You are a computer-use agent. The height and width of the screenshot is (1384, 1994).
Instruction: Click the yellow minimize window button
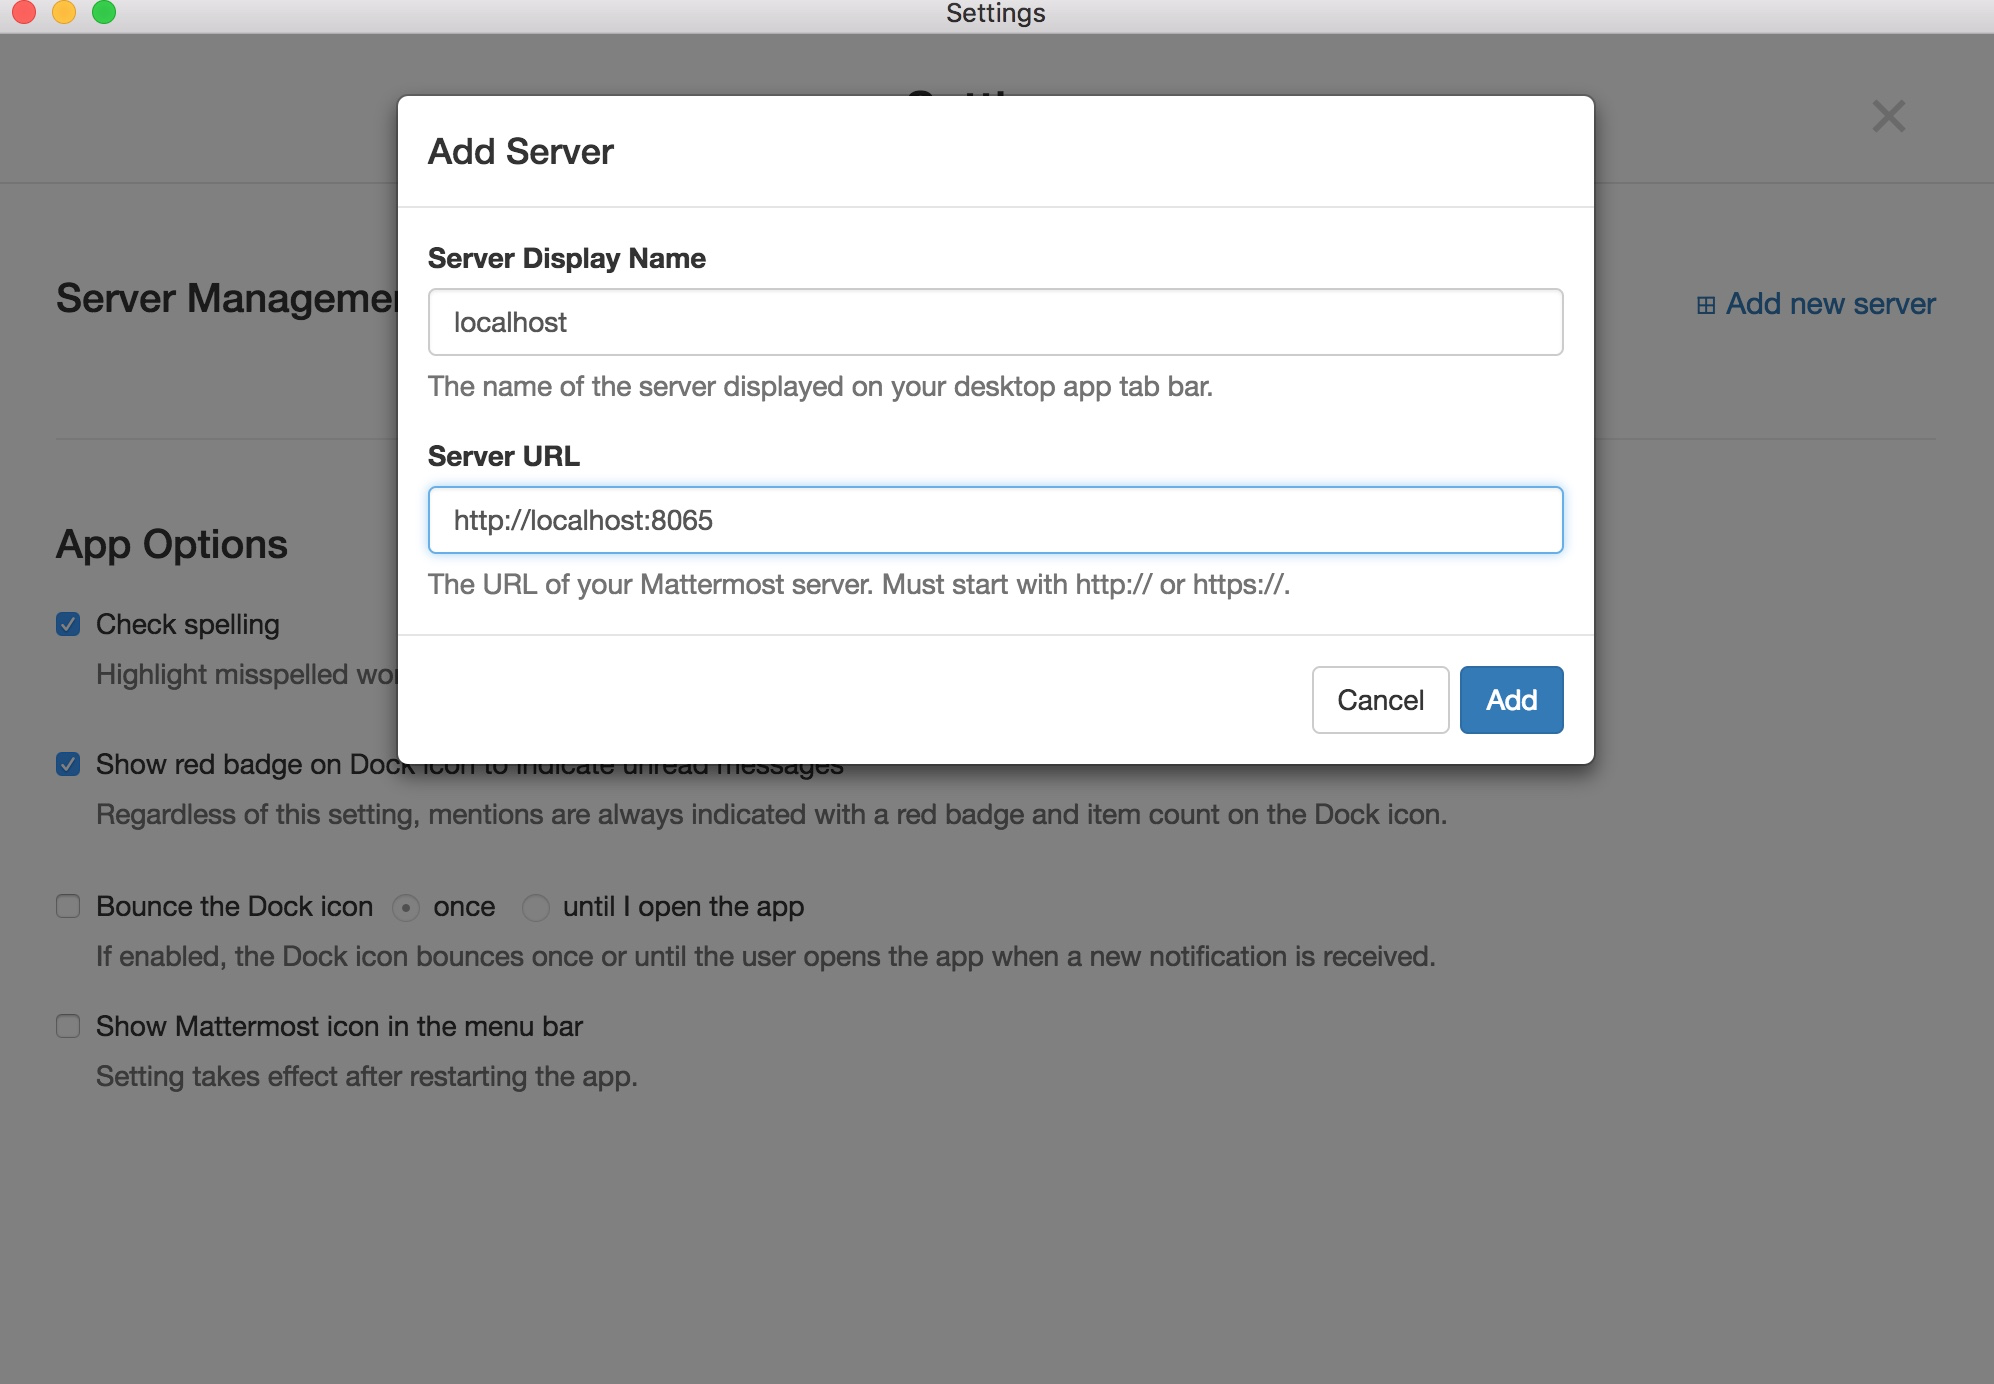[x=64, y=12]
